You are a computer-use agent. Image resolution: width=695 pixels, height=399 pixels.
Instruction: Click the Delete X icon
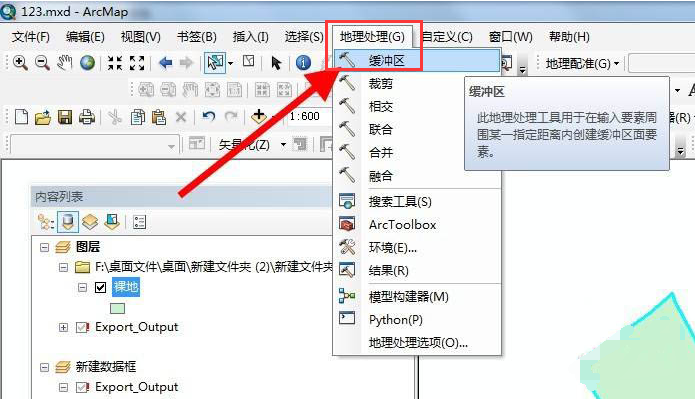click(x=181, y=117)
